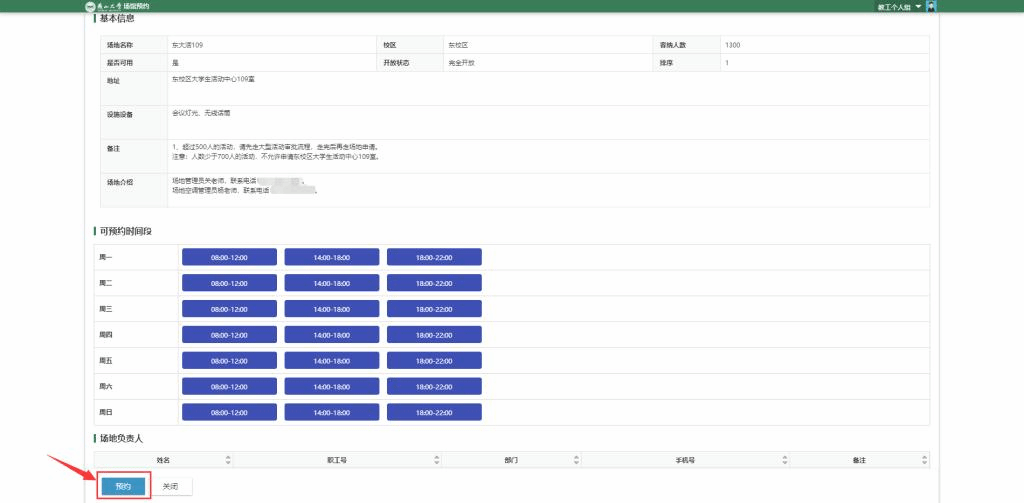Click the 教工个人组 user group label

(x=894, y=7)
